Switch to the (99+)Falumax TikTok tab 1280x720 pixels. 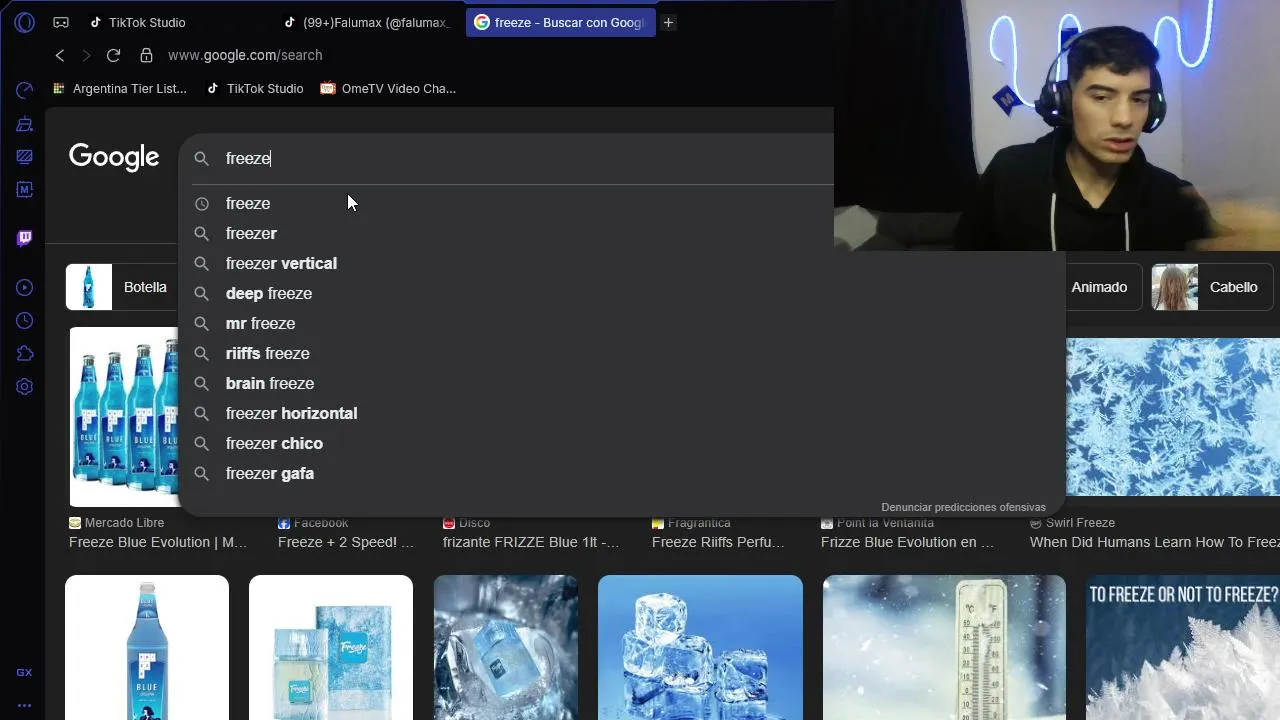(x=367, y=22)
